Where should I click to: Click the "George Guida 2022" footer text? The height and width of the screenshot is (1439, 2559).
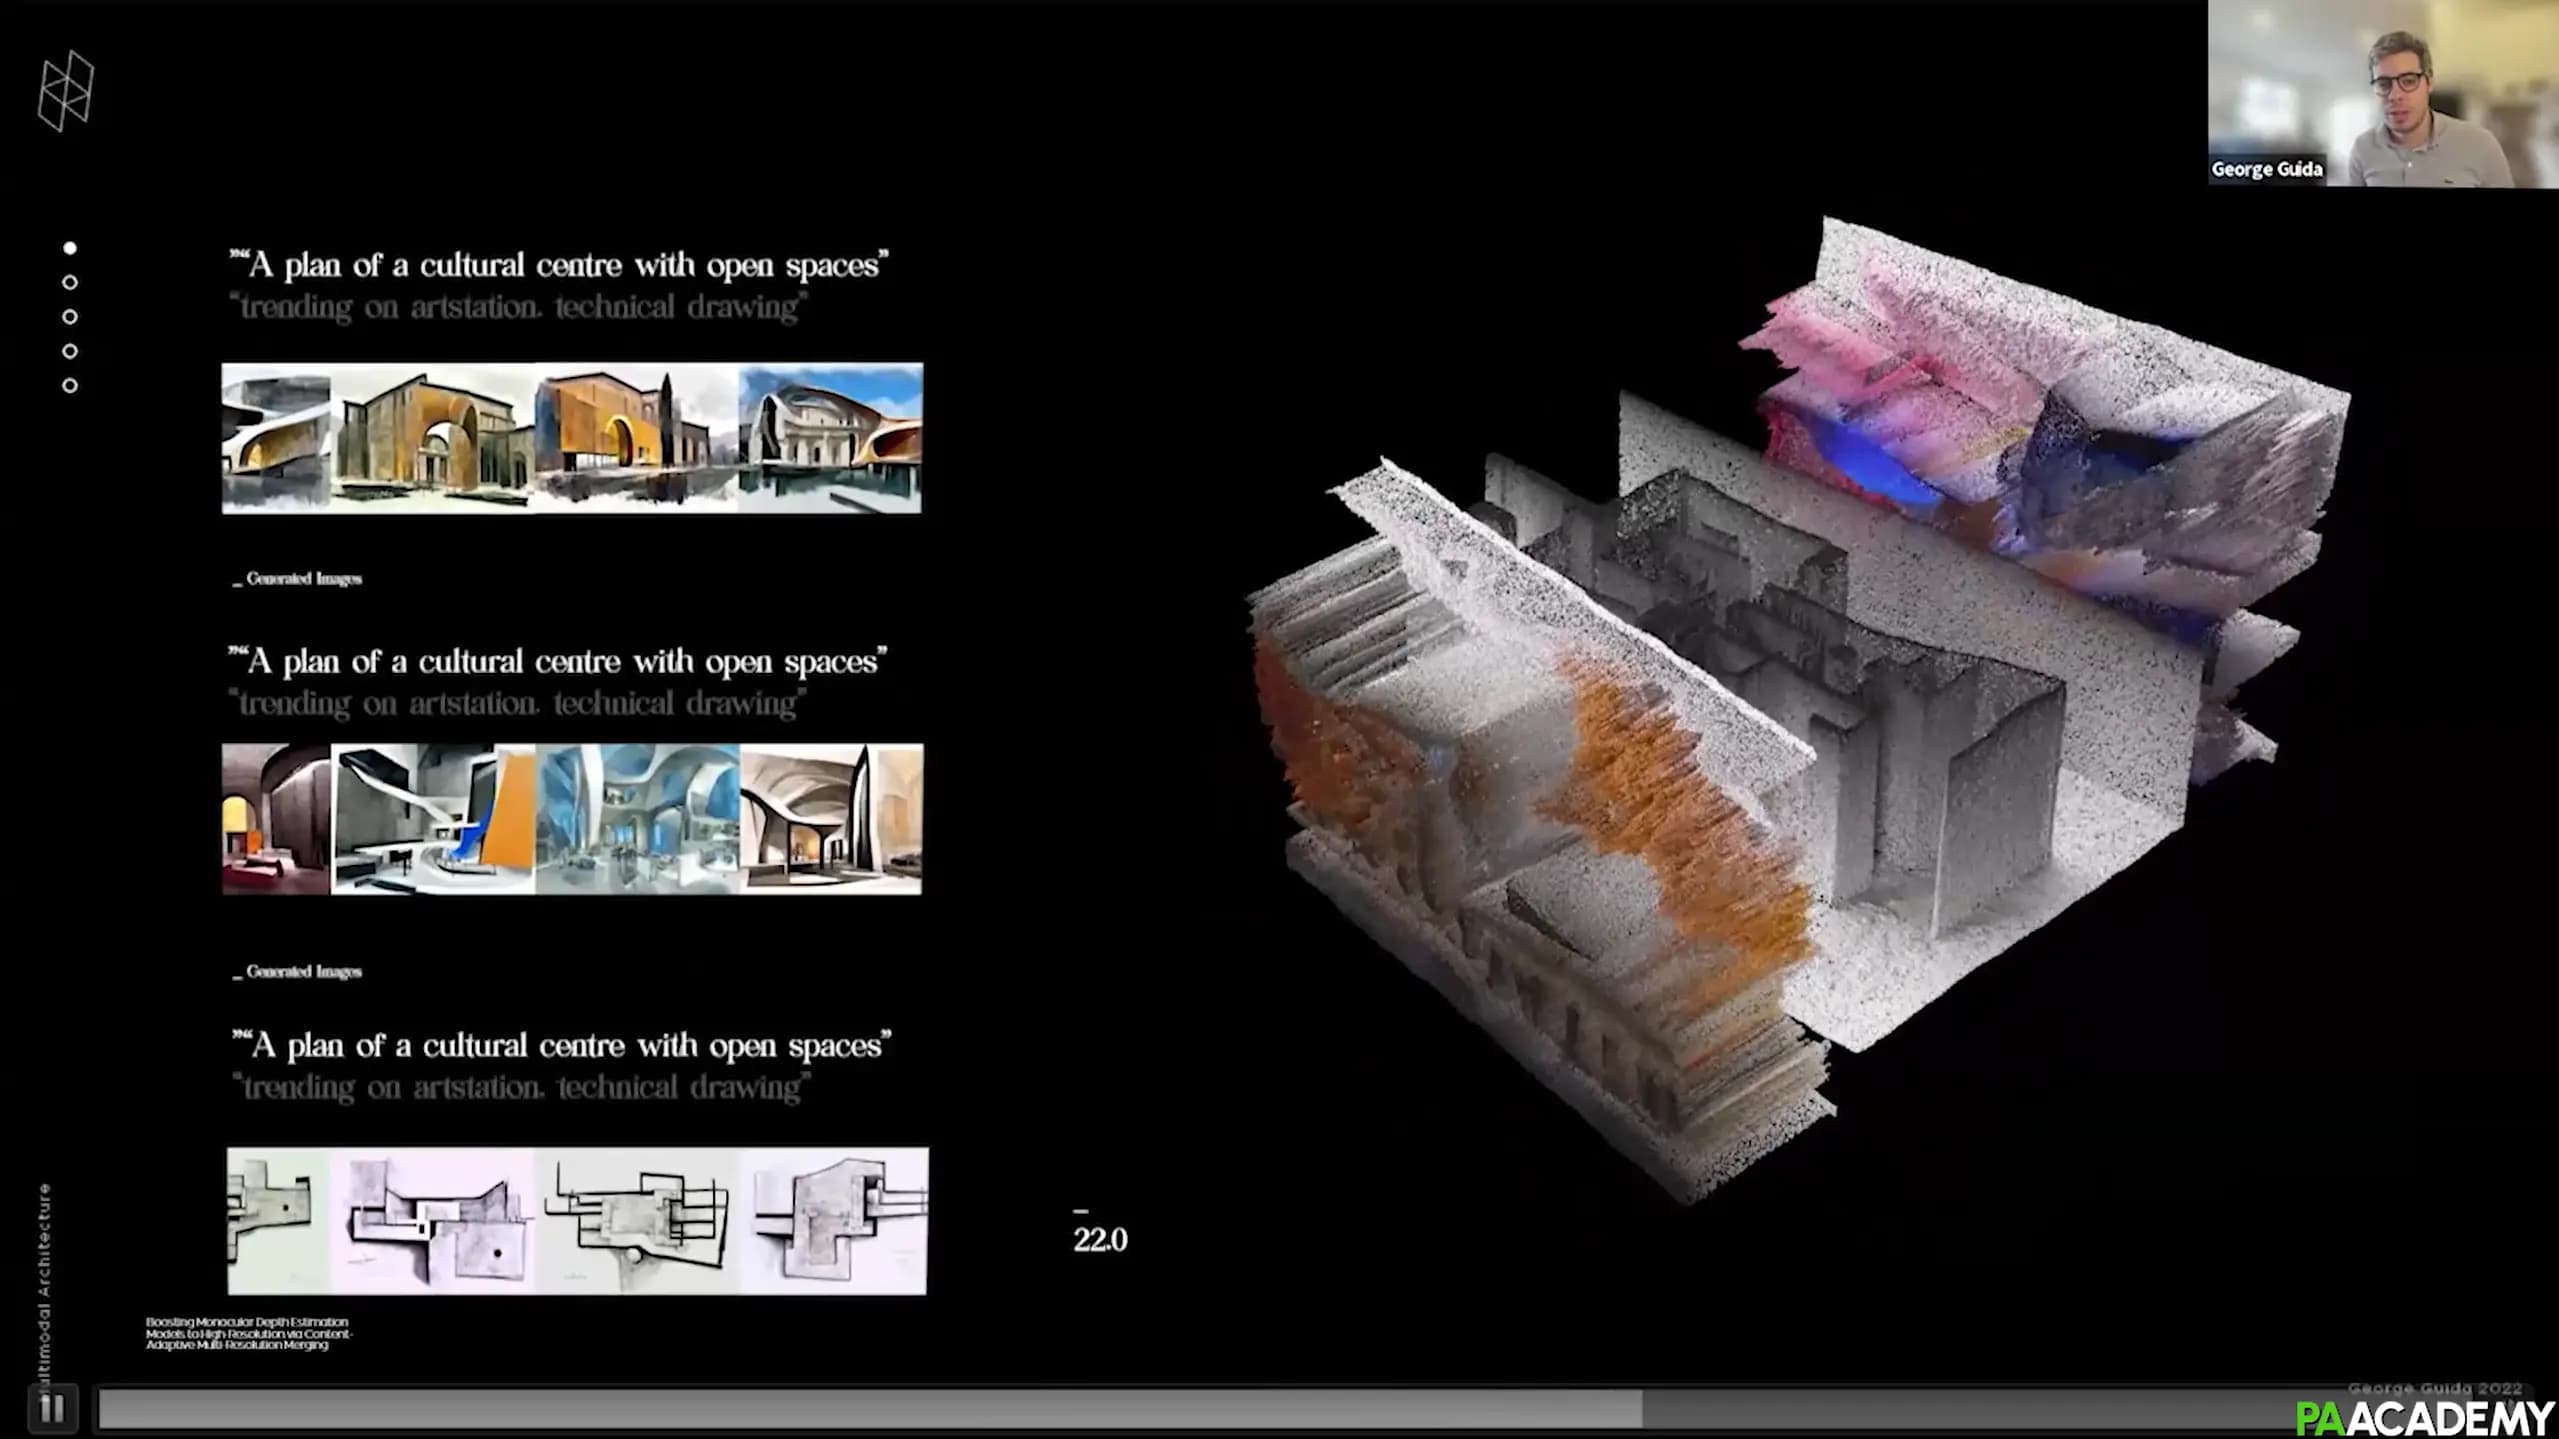point(2434,1388)
